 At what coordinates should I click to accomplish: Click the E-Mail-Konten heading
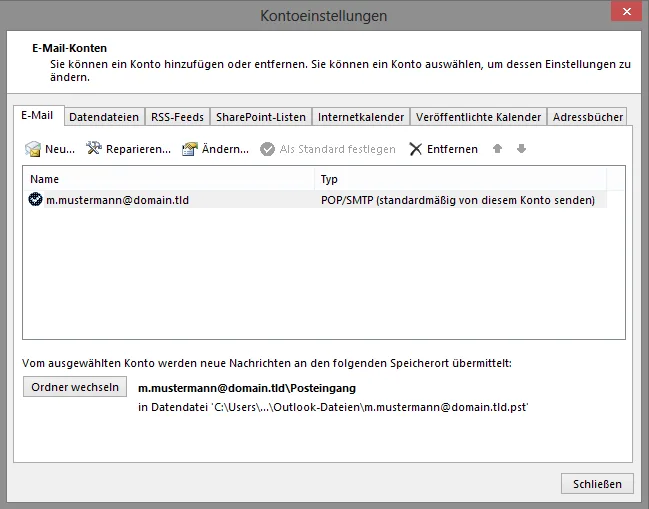70,48
